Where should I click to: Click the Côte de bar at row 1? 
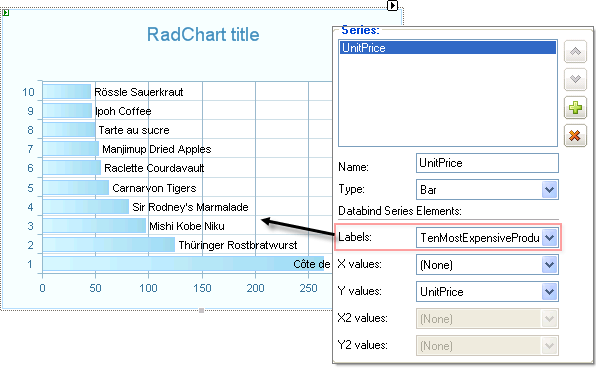[183, 264]
